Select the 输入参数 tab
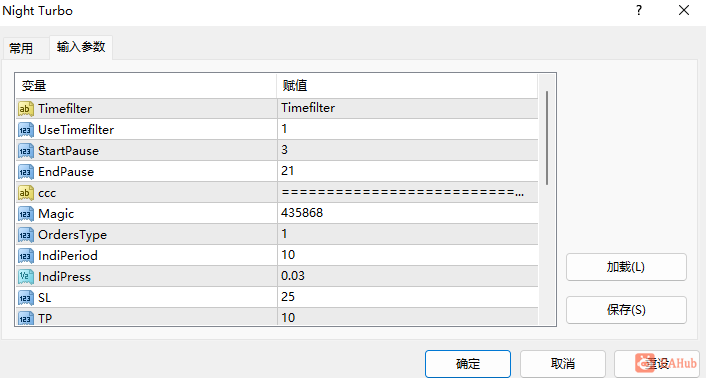The image size is (706, 378). pos(81,47)
